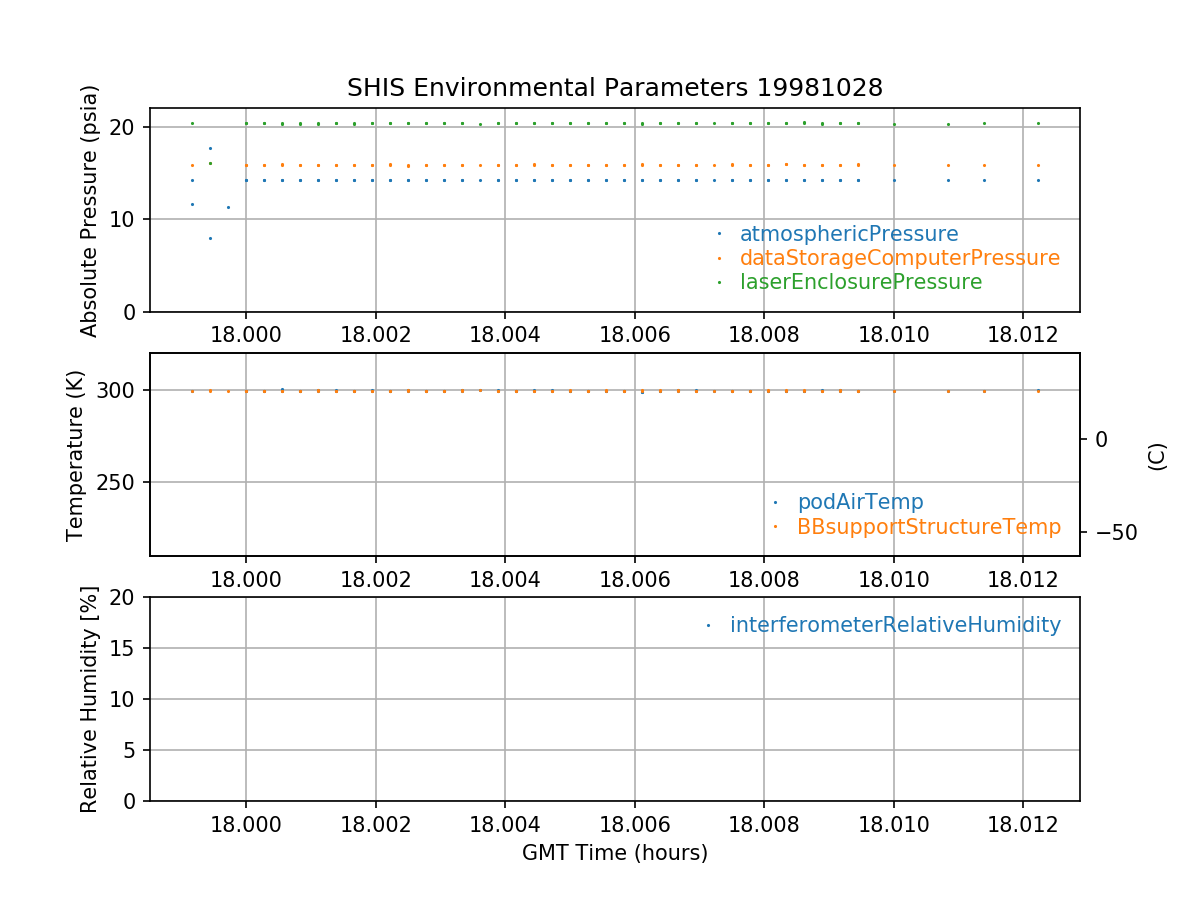This screenshot has width=1200, height=900.
Task: Click the lowest blue outlier point near 8 psia
Action: click(x=210, y=238)
